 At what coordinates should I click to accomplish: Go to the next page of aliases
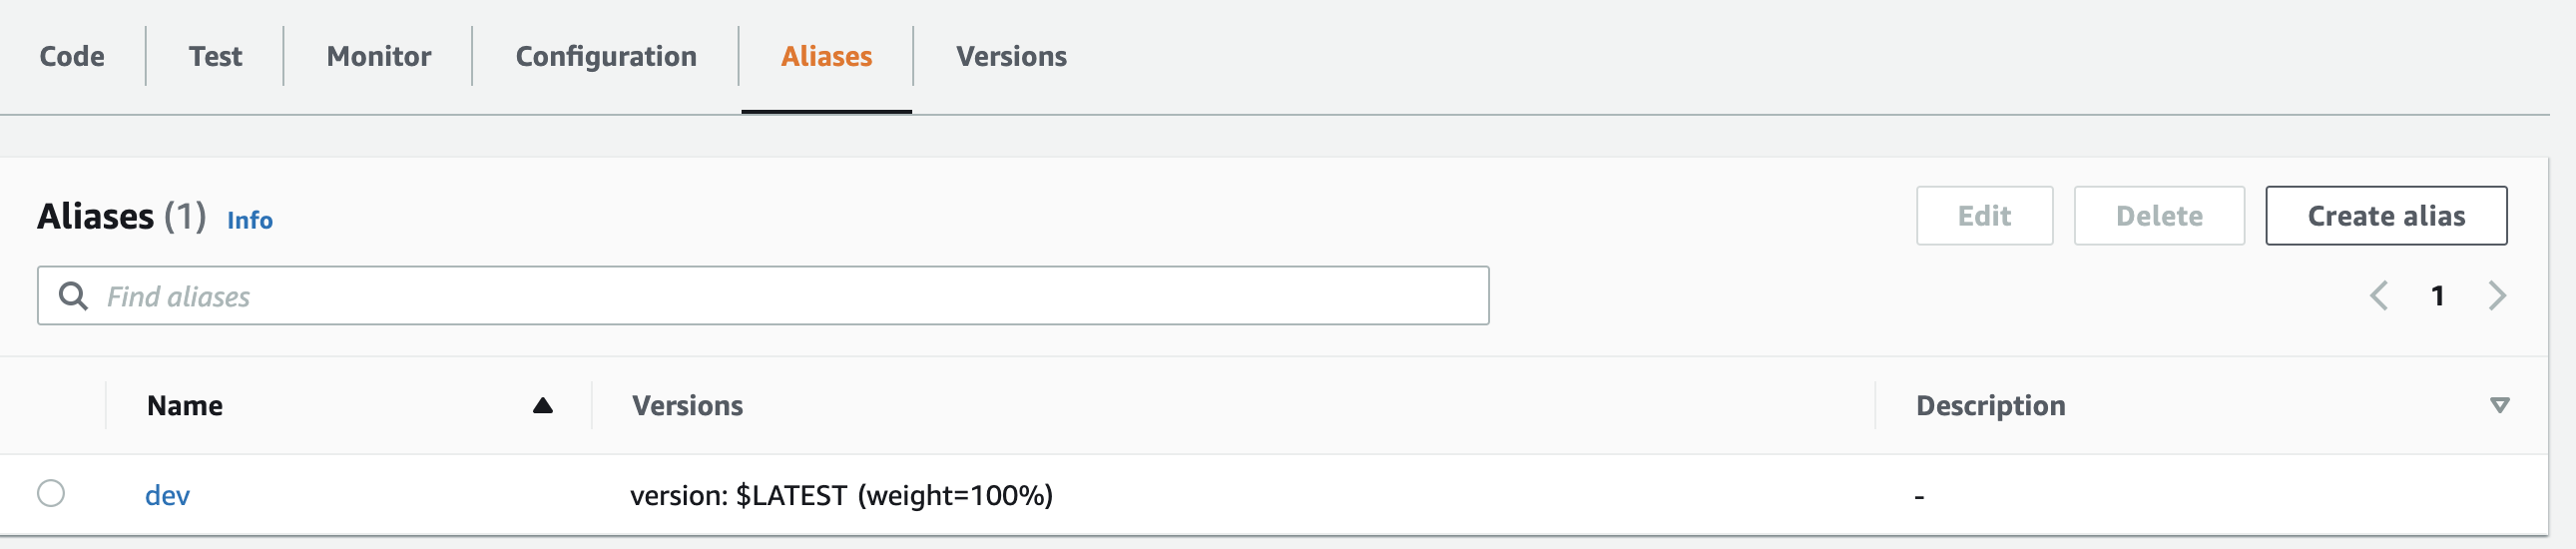pos(2497,295)
